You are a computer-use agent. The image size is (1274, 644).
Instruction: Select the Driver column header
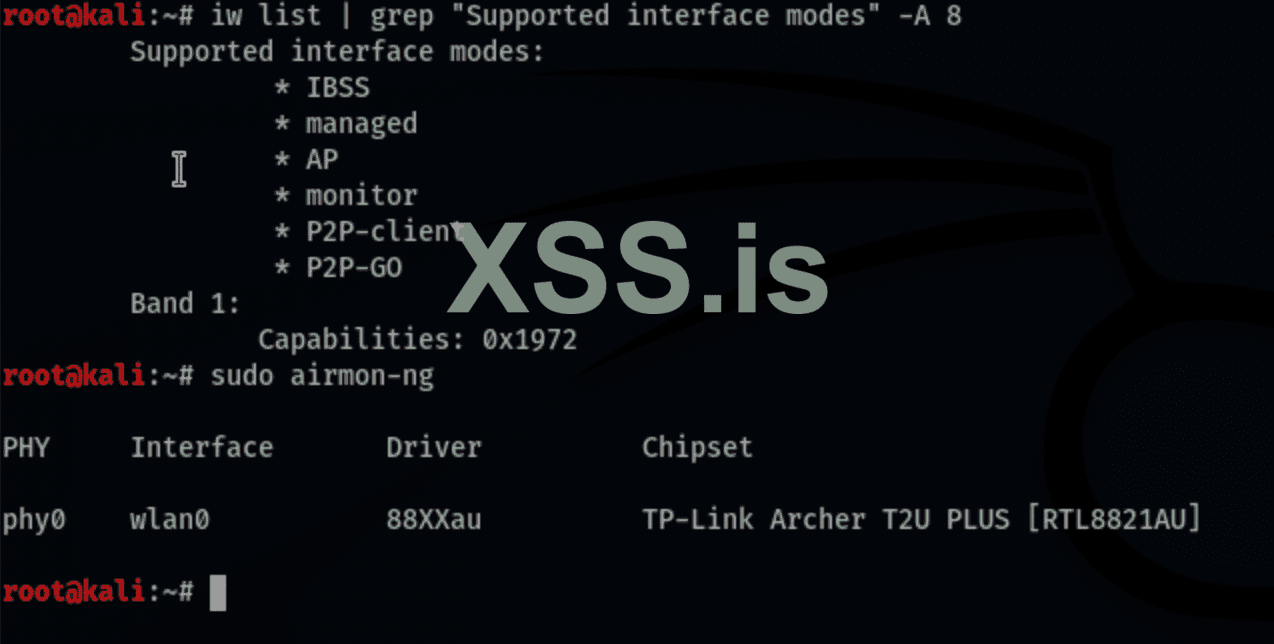(433, 447)
